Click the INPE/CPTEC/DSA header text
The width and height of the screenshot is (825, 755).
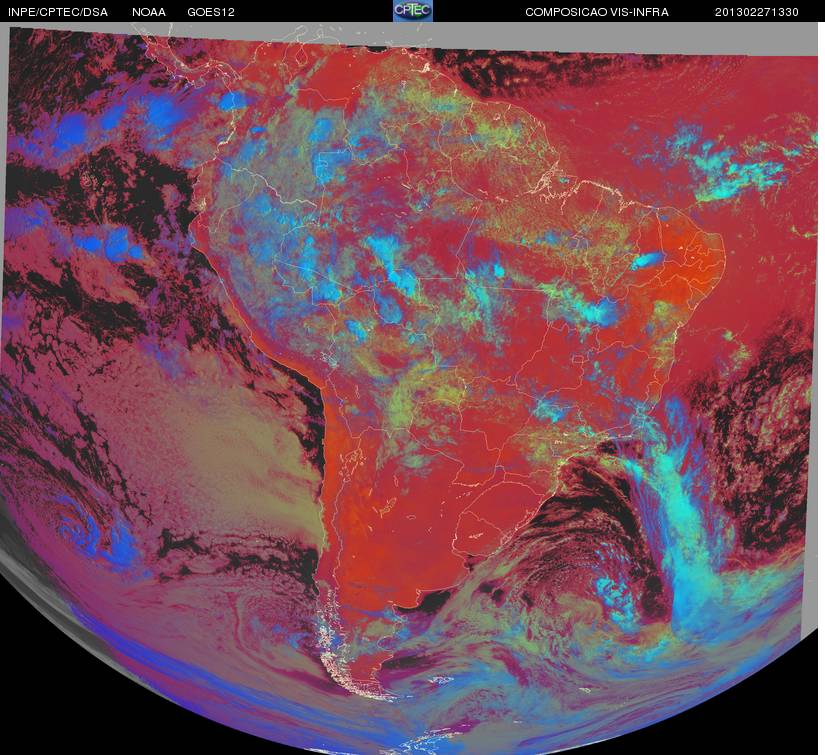(58, 12)
